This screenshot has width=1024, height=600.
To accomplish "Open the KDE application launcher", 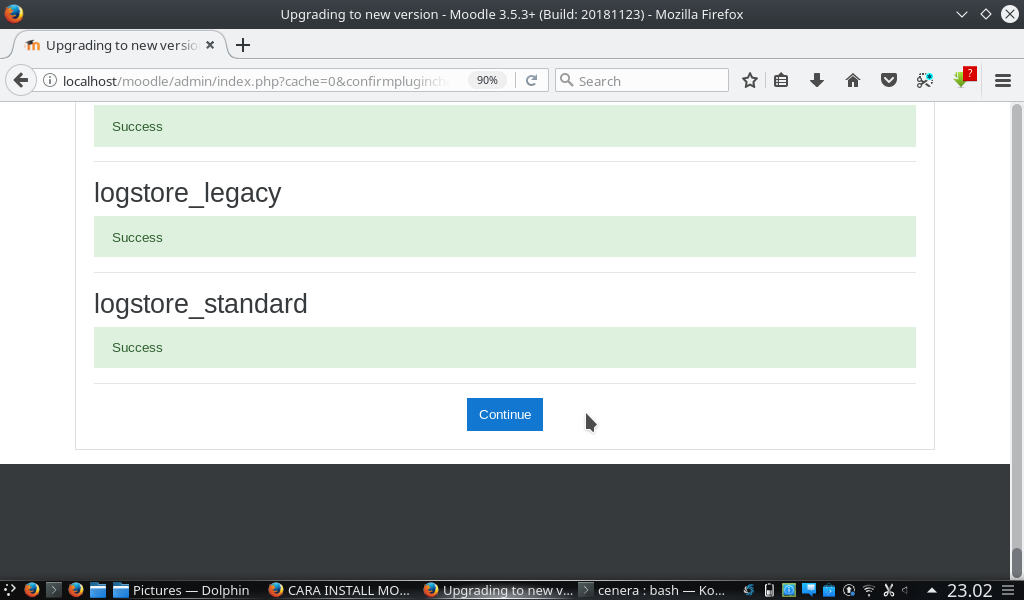I will pyautogui.click(x=9, y=590).
